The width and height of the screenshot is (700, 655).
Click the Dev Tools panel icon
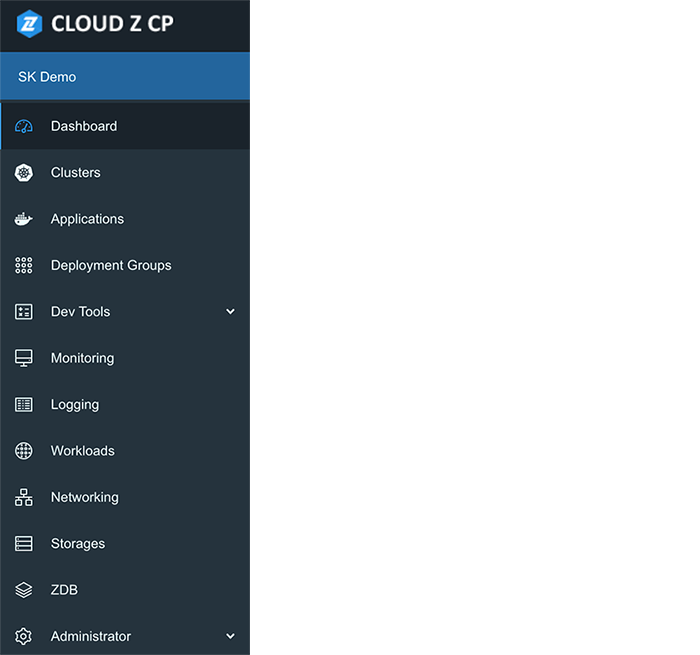24,312
